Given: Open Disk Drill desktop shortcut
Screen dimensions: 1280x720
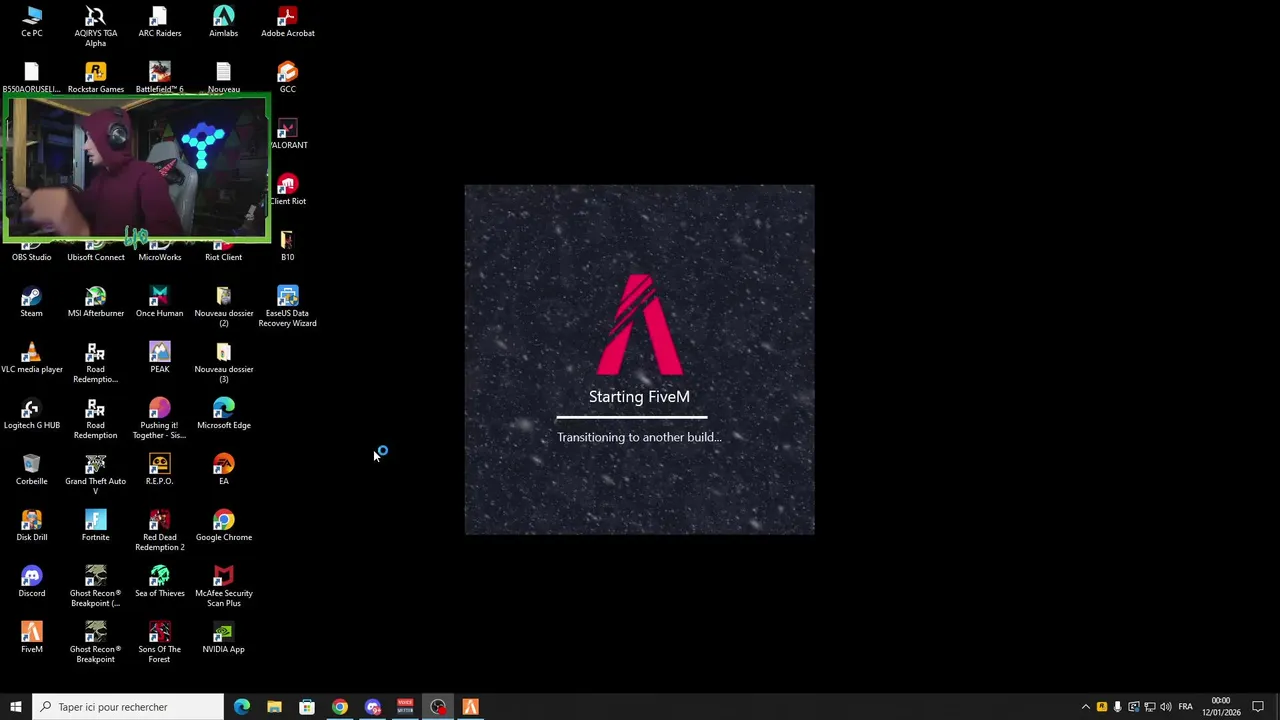Looking at the screenshot, I should pos(32,526).
